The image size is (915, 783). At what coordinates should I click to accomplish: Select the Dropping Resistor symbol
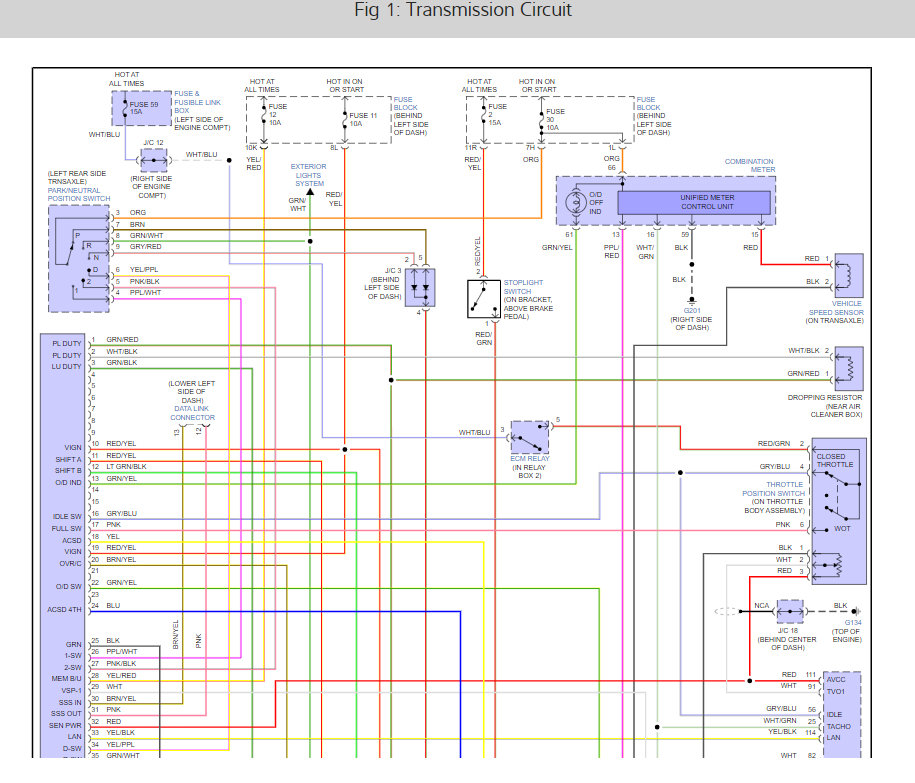pos(849,369)
